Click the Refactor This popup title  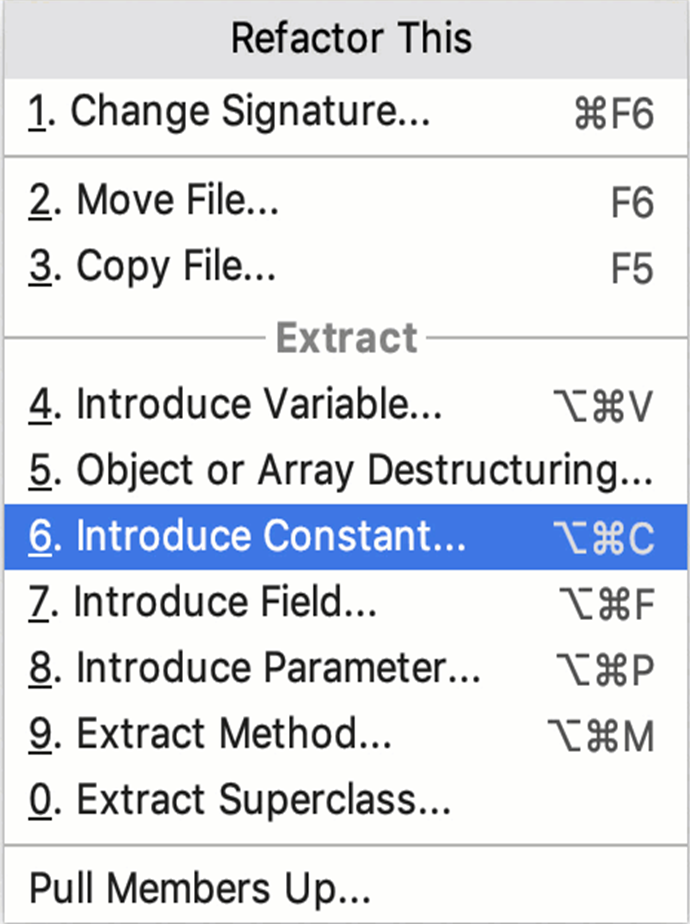pyautogui.click(x=351, y=39)
